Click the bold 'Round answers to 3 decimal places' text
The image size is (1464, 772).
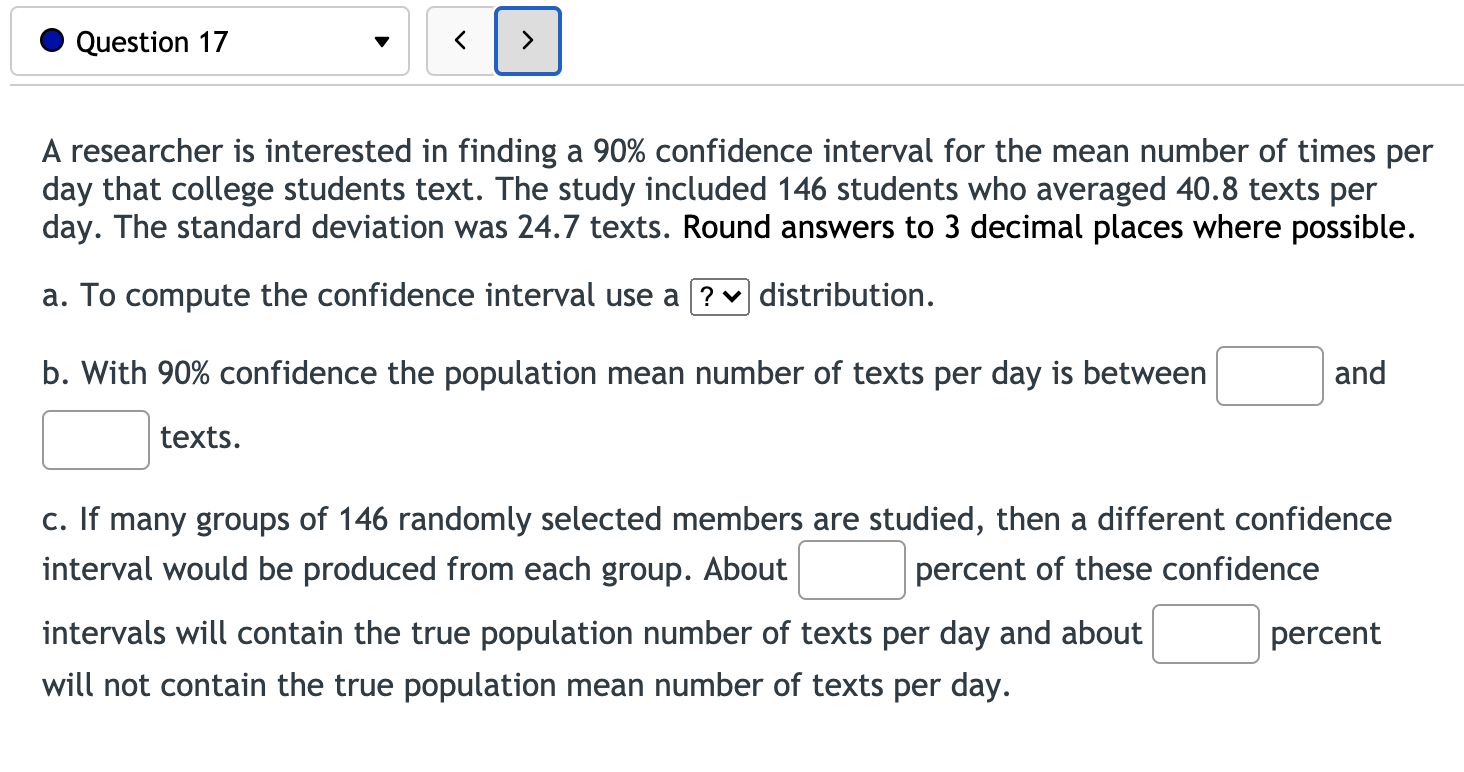tap(1048, 228)
